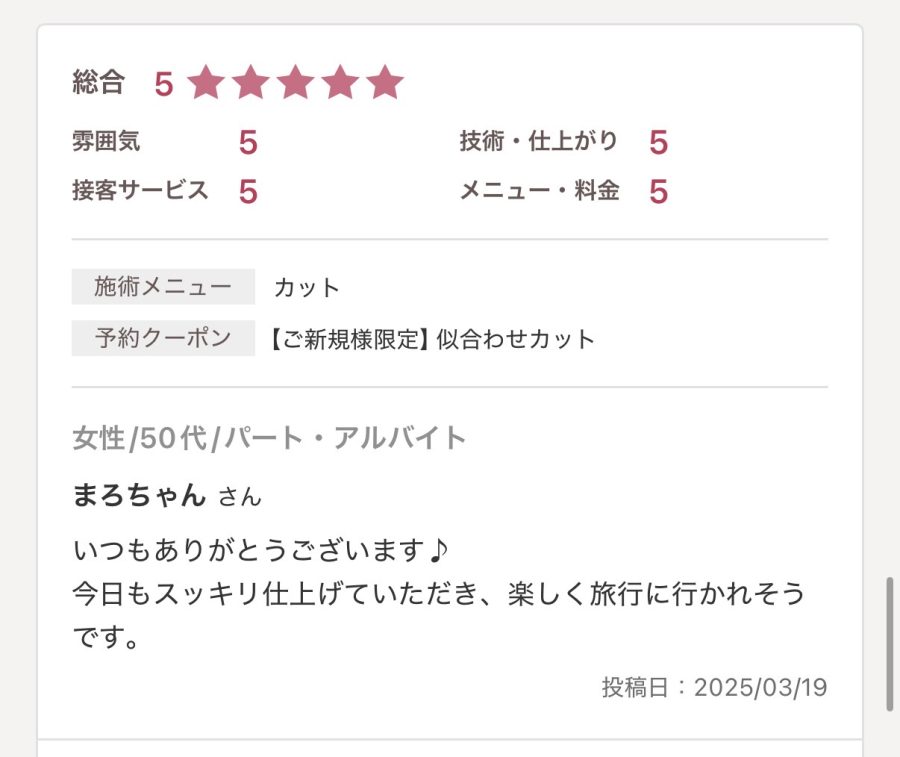Viewport: 900px width, 757px height.
Task: Click the 投稿日 2025/03/19 date
Action: coord(714,688)
